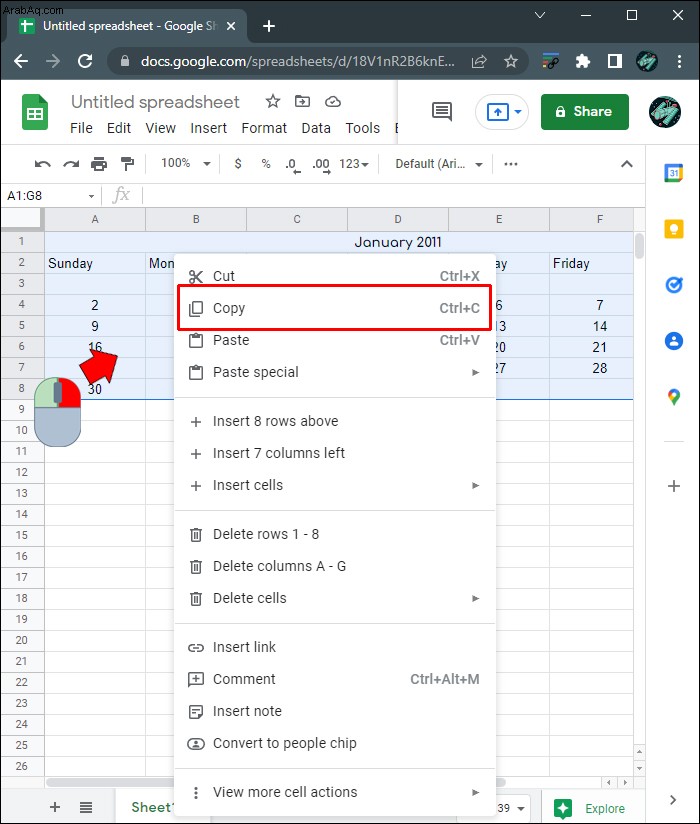Open the Format menu
700x824 pixels.
point(264,128)
